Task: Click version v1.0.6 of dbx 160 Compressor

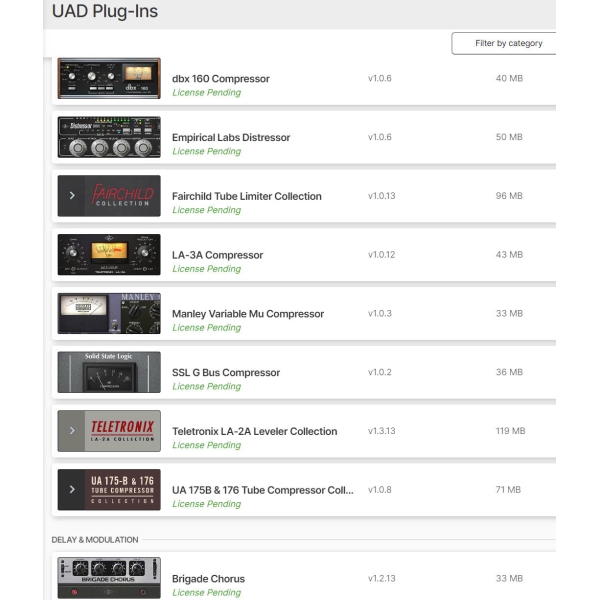Action: pyautogui.click(x=380, y=78)
